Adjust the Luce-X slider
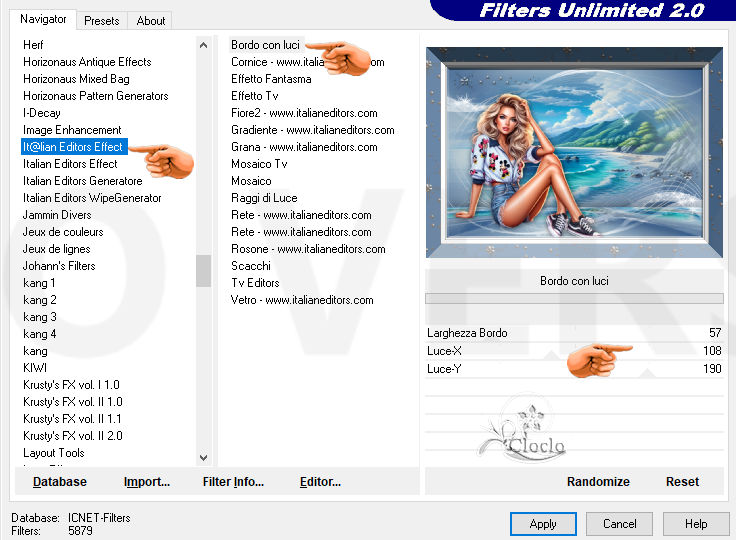Viewport: 736px width, 540px height. point(574,351)
